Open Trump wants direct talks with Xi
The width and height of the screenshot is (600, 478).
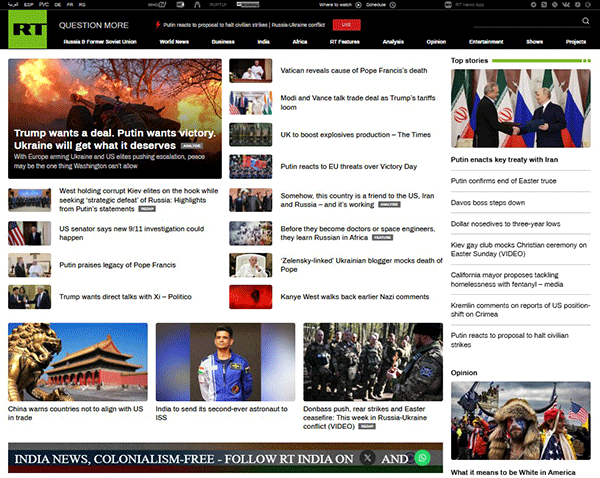click(125, 297)
